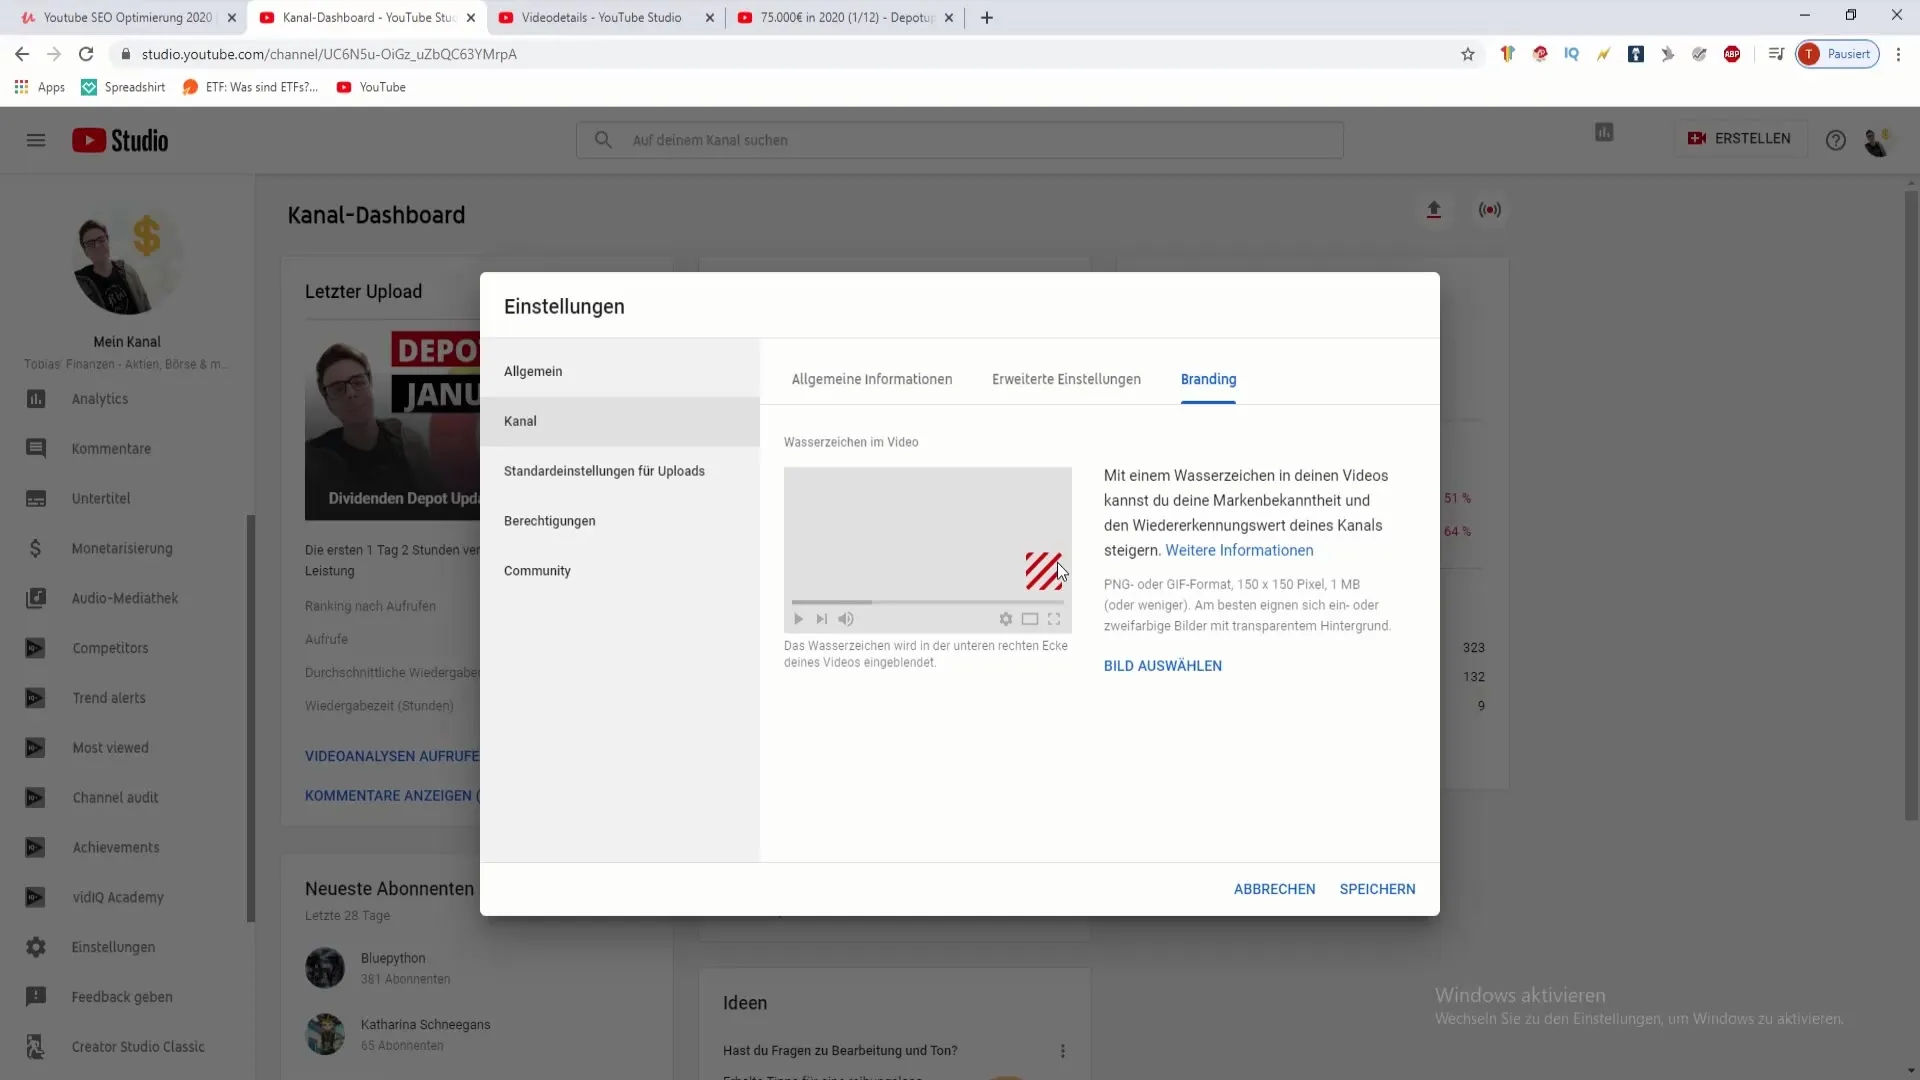Open the YouTube bookmark

[372, 87]
